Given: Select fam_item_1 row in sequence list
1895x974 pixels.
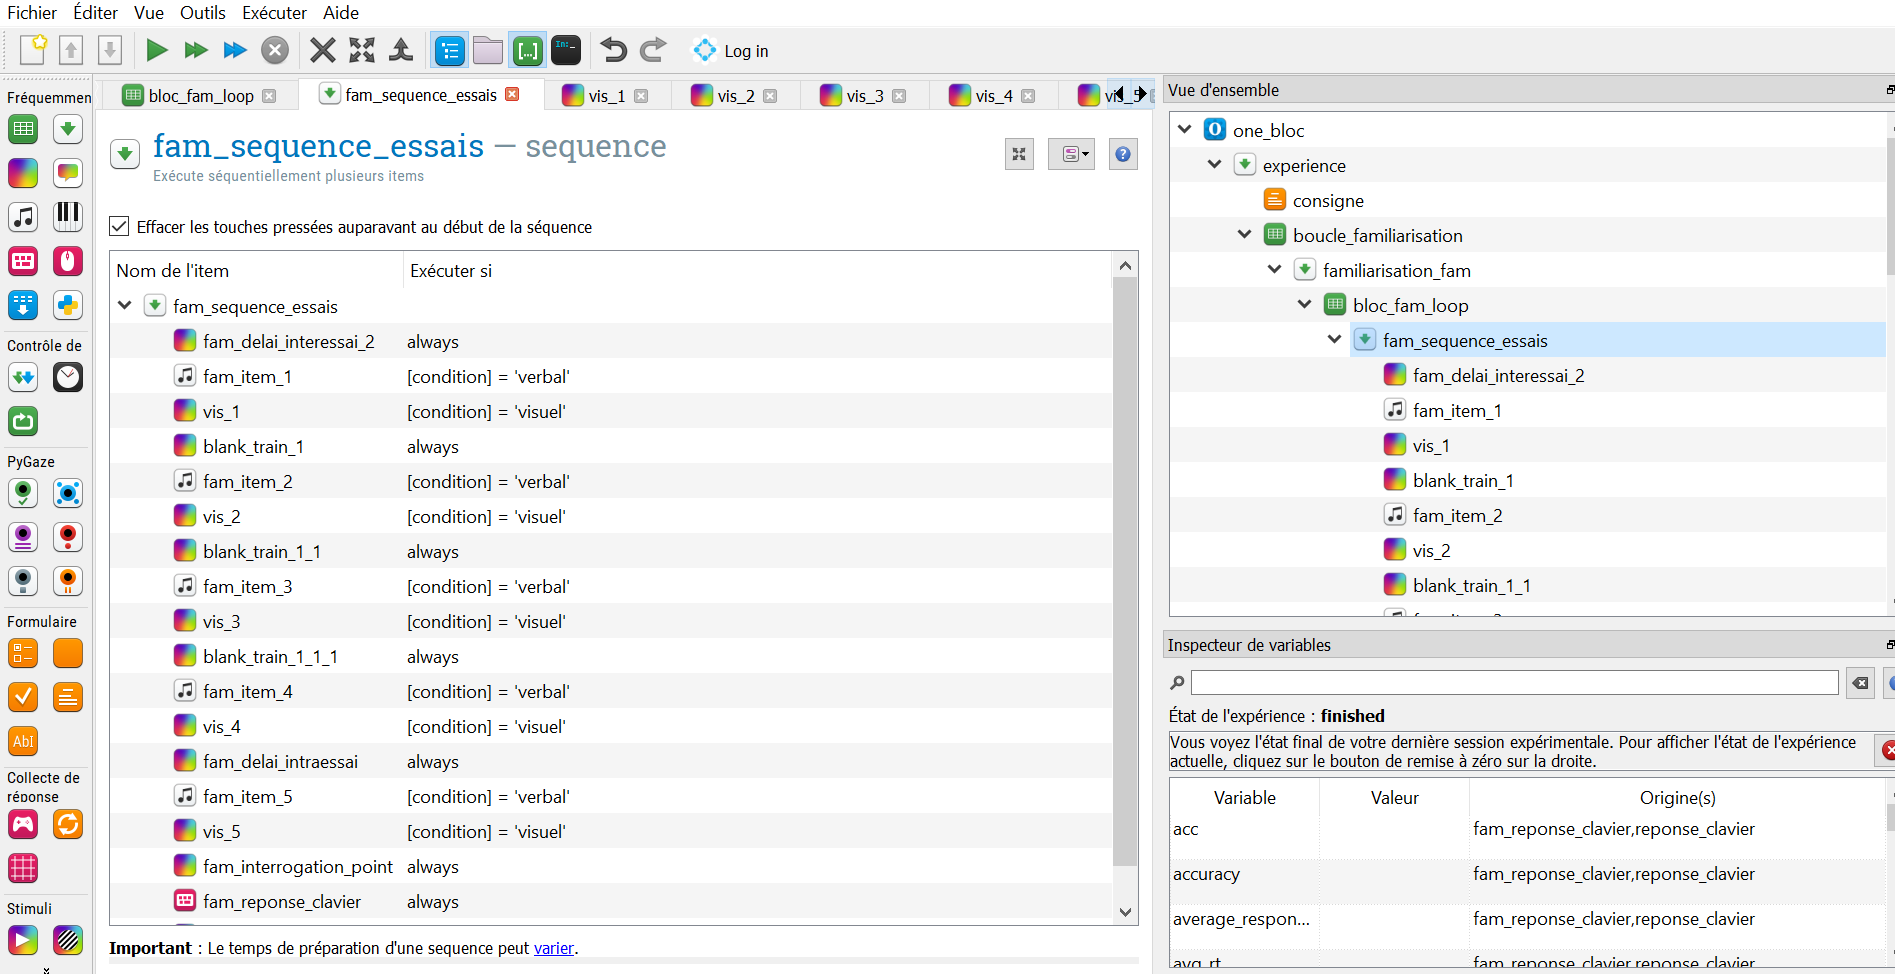Looking at the screenshot, I should [x=610, y=377].
